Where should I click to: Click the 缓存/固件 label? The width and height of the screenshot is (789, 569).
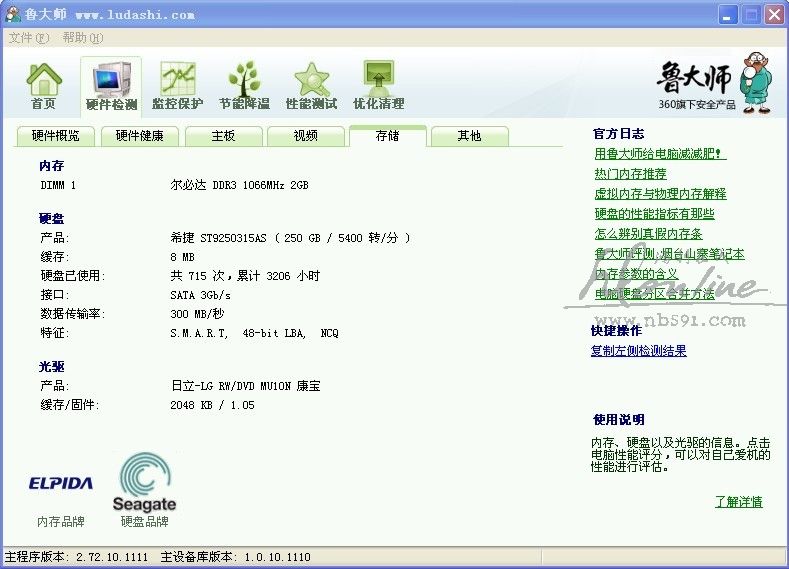(x=69, y=405)
